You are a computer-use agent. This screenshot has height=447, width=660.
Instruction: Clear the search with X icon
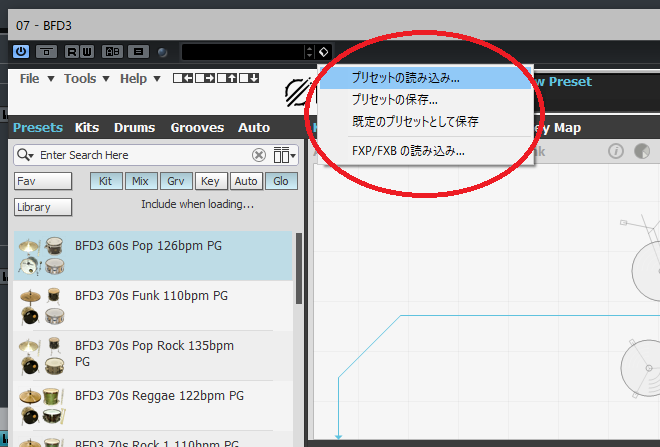tap(258, 155)
